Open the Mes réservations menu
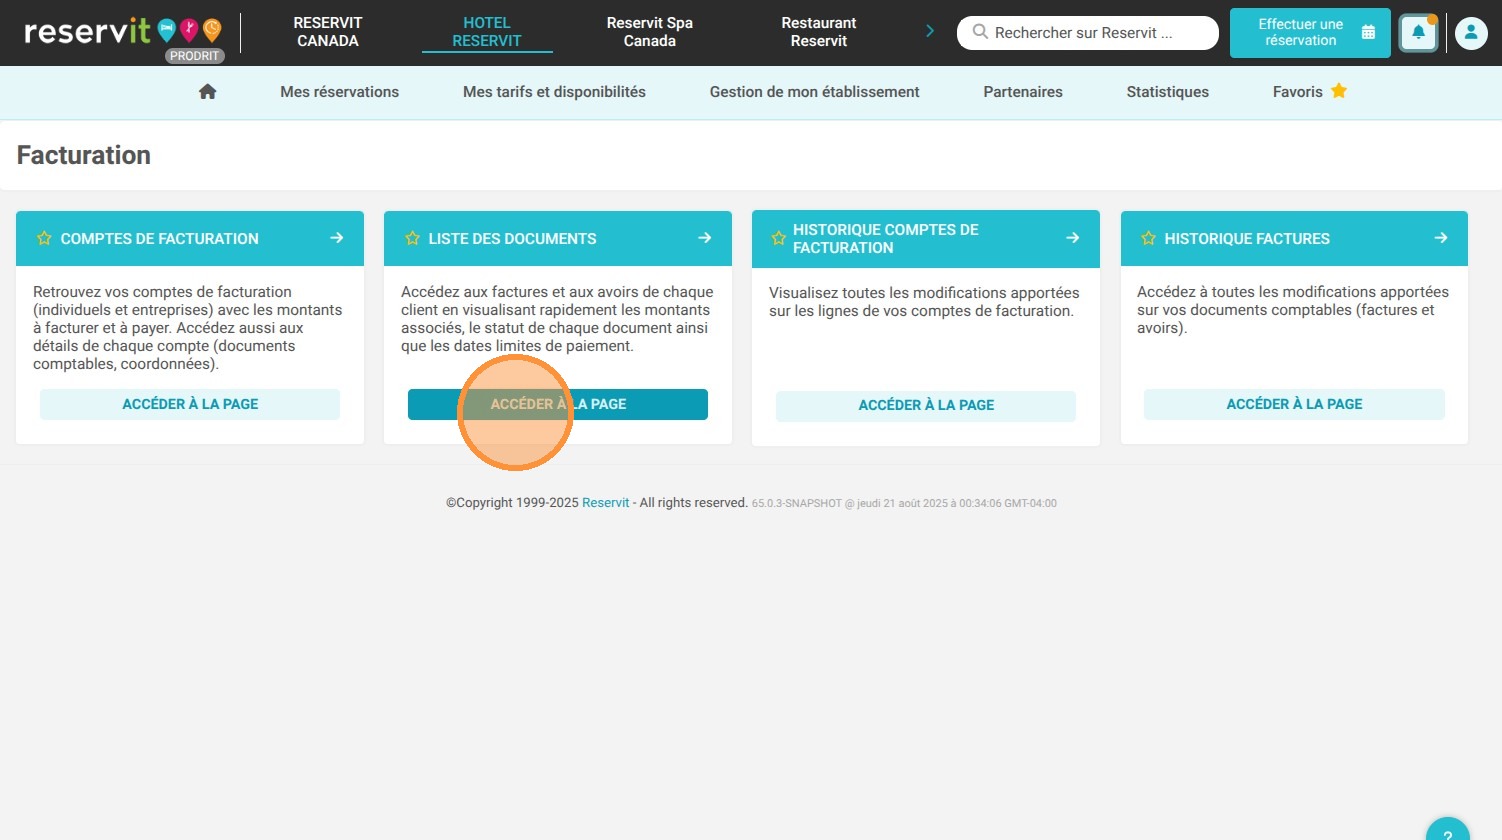 click(339, 92)
